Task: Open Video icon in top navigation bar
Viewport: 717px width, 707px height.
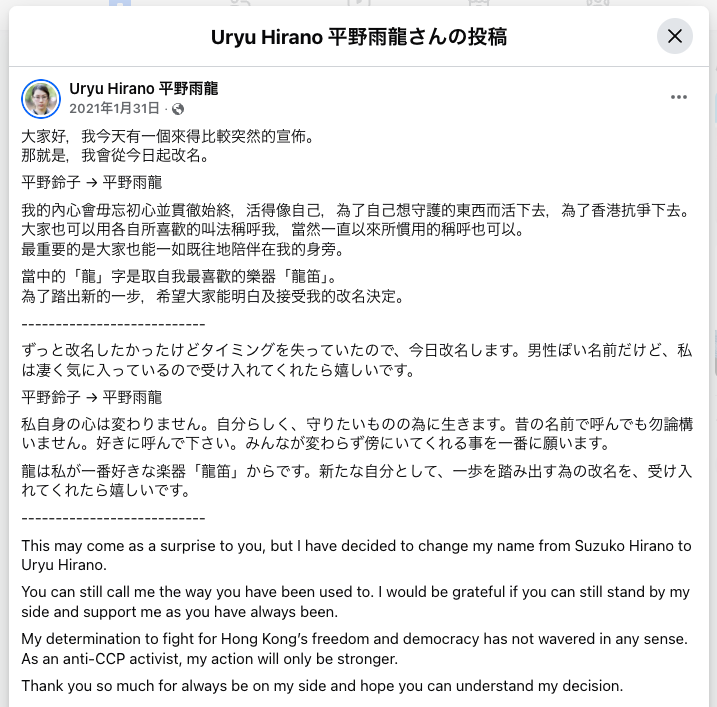Action: [359, 3]
